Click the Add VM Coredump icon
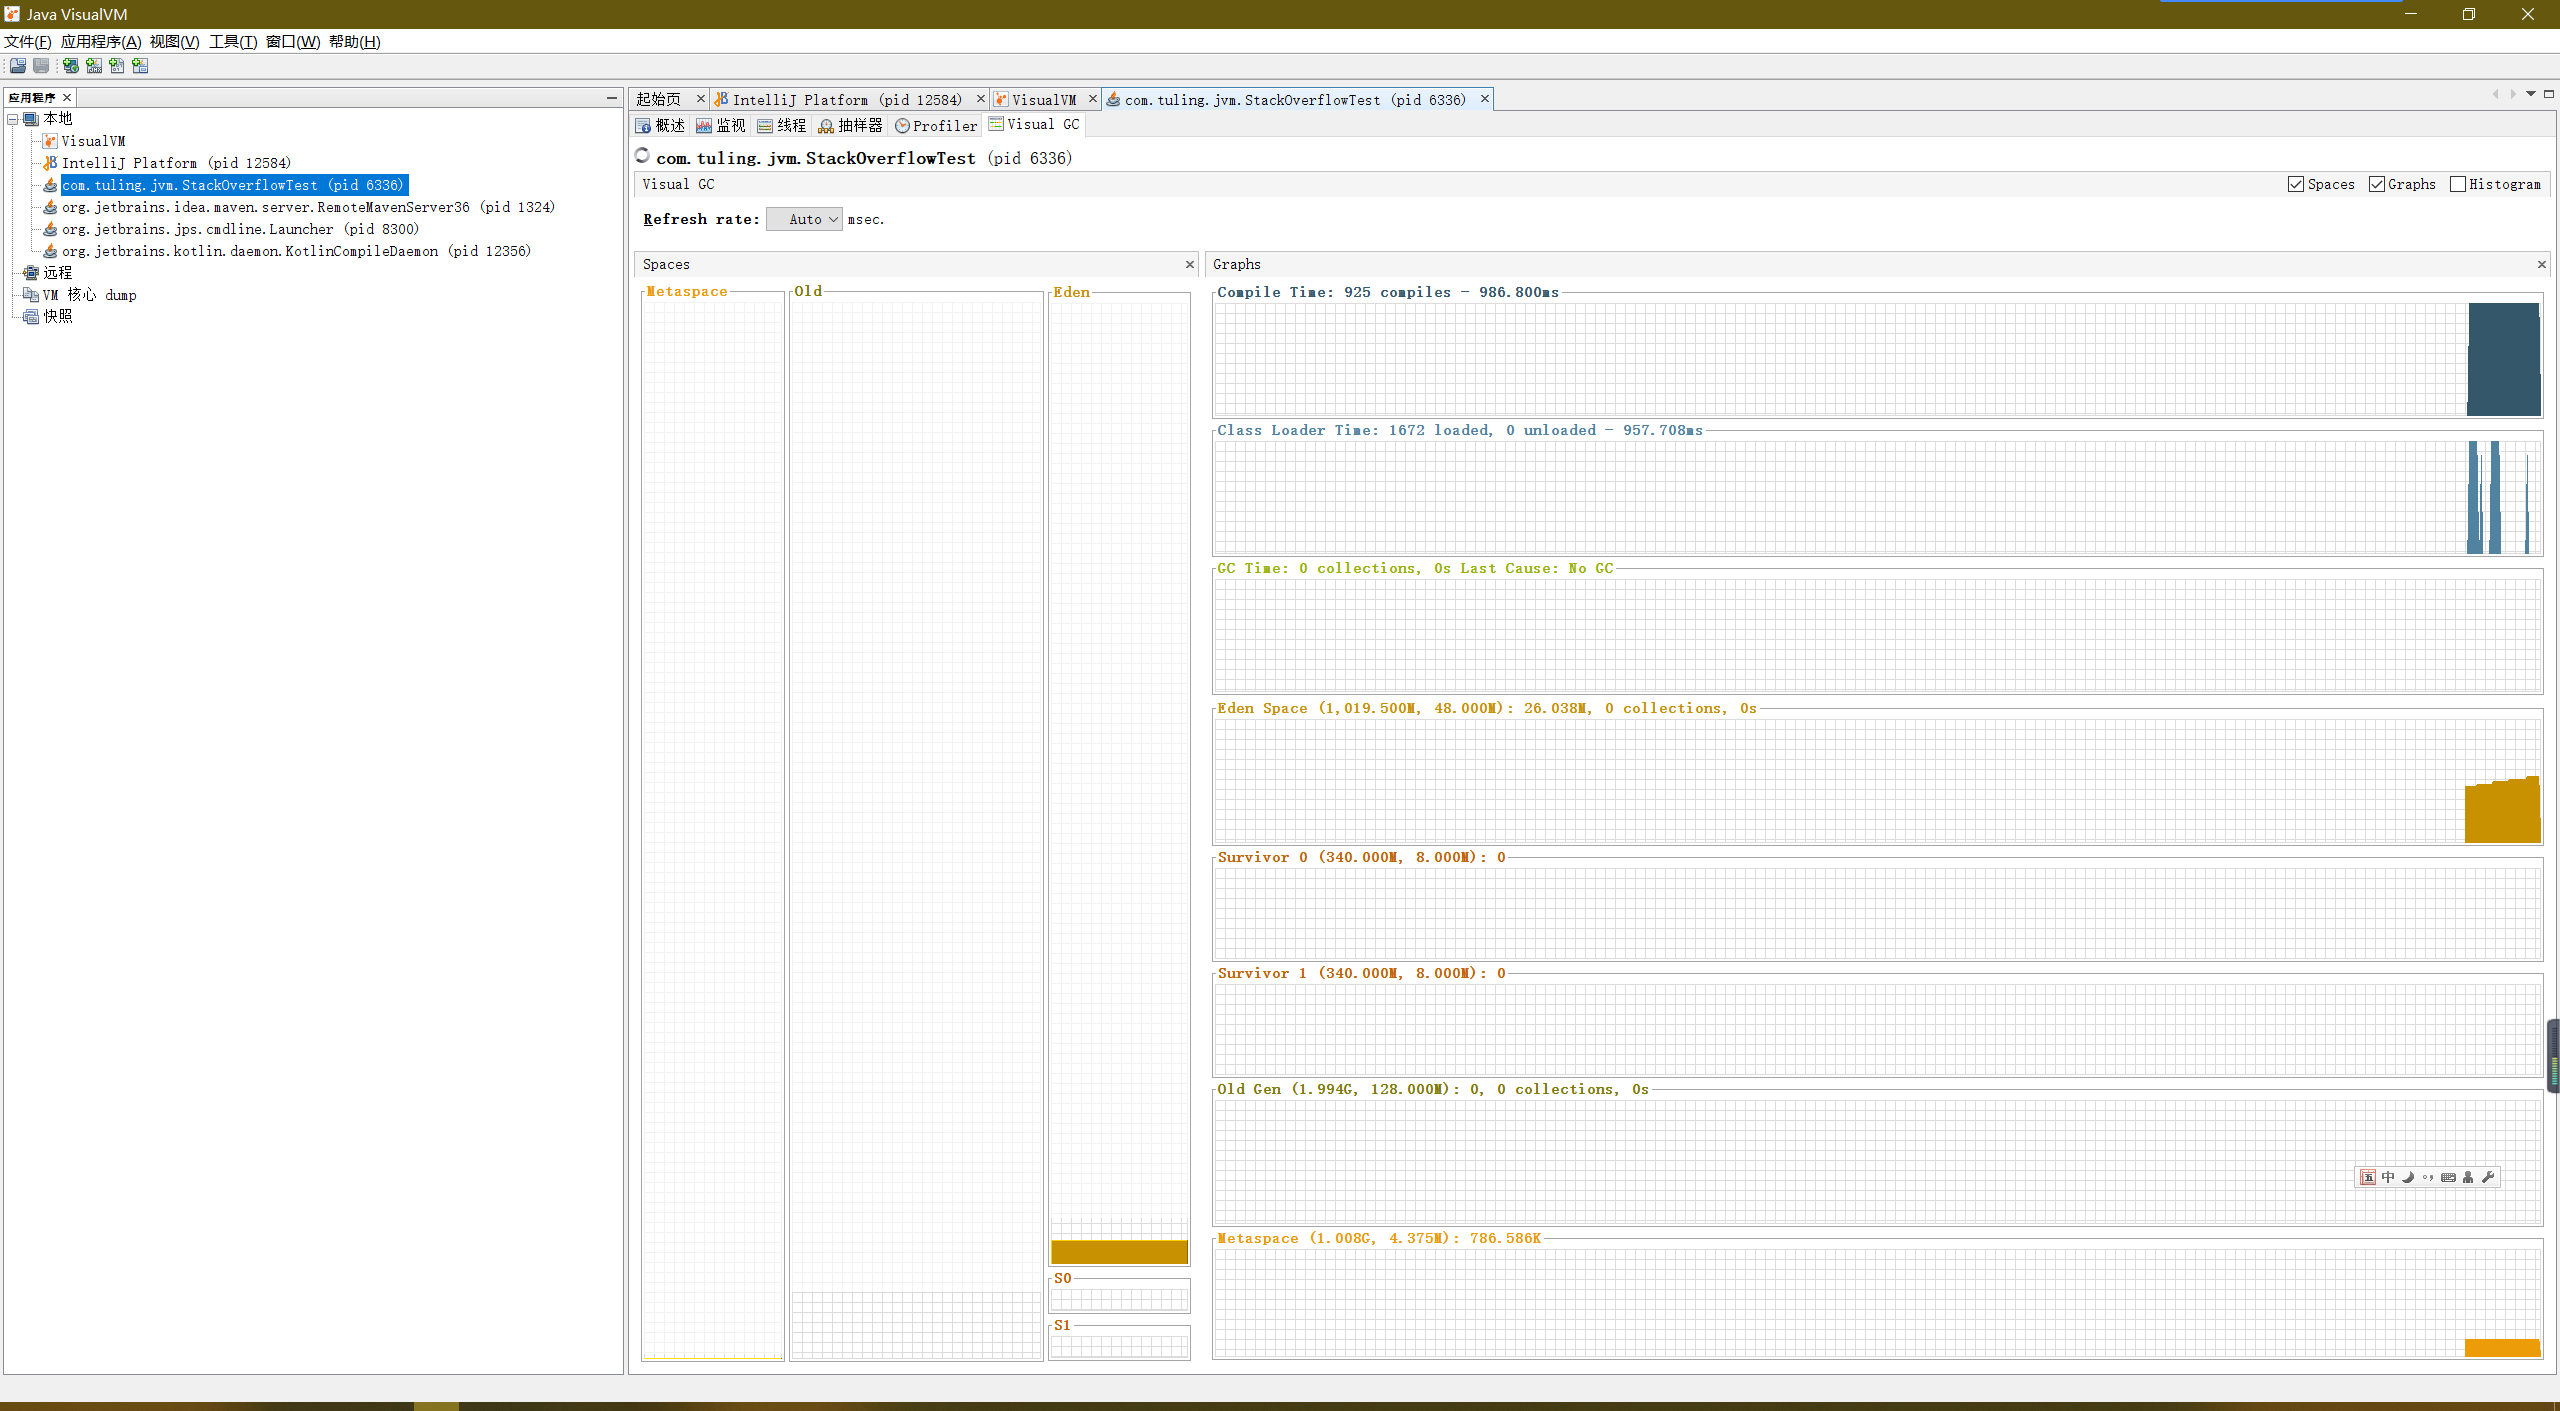 click(117, 66)
